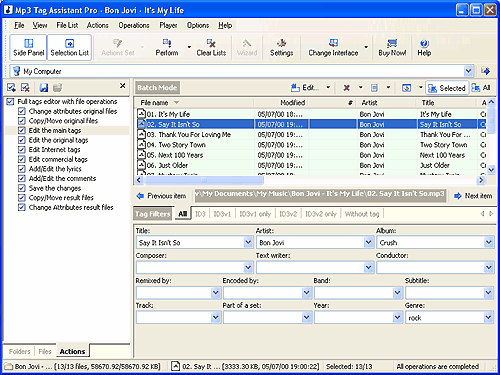500x375 pixels.
Task: Toggle Full tags editor with file operations checkbox
Action: coord(10,101)
